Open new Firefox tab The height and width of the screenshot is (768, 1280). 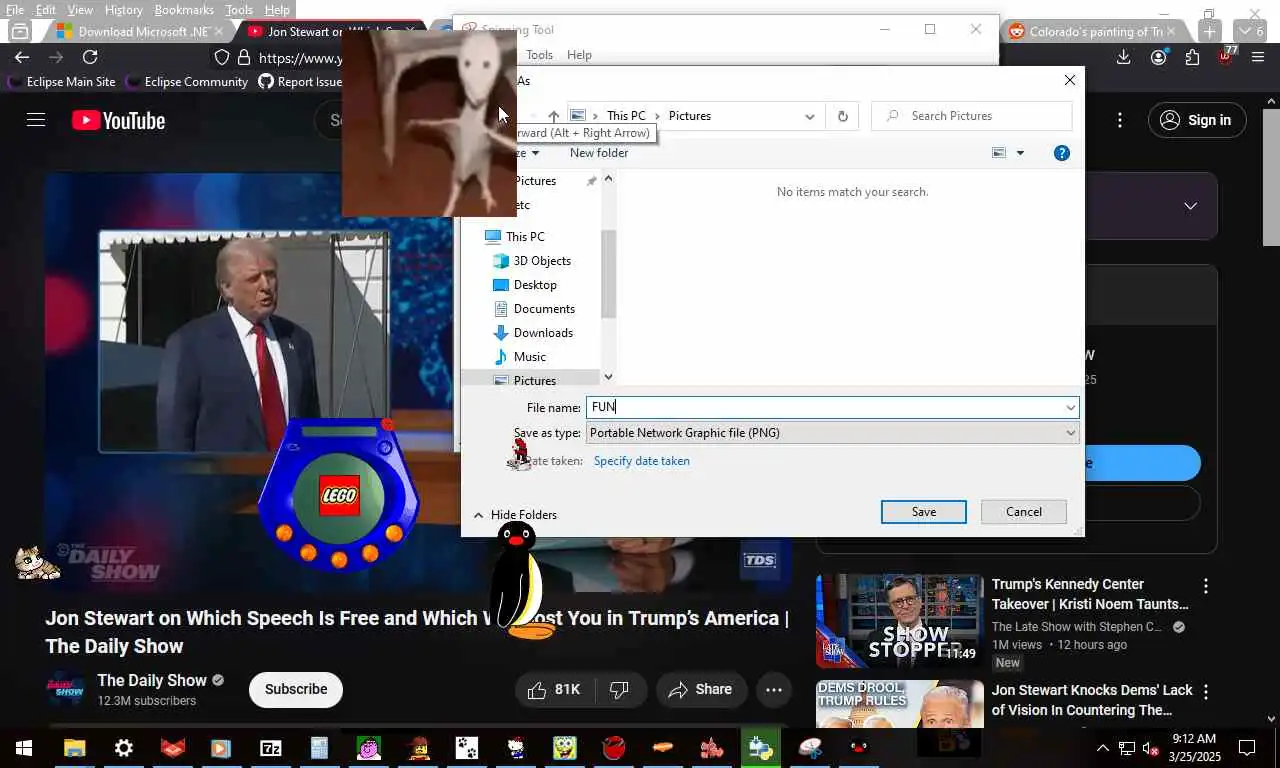tap(1209, 31)
